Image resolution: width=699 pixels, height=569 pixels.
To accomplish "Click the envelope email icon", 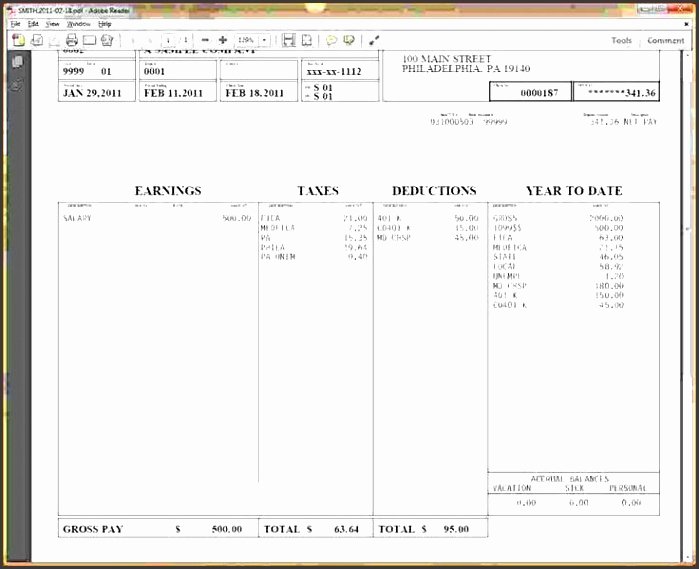I will [90, 40].
